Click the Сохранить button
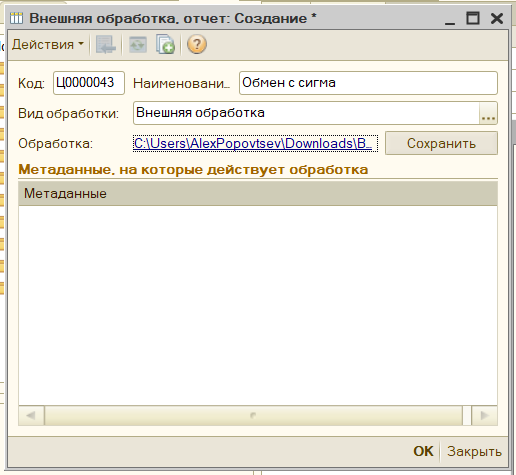This screenshot has width=516, height=475. (x=441, y=143)
